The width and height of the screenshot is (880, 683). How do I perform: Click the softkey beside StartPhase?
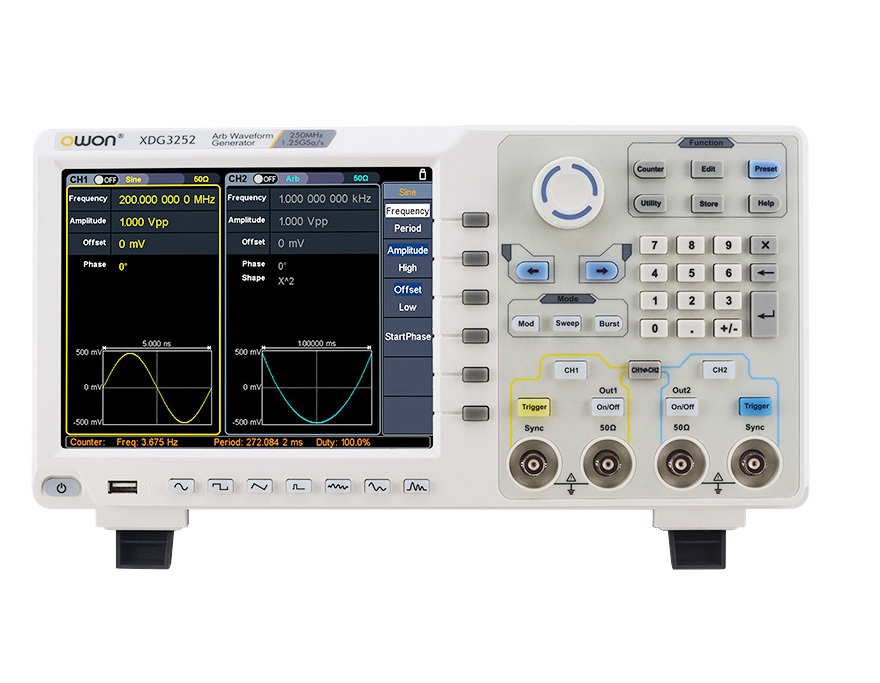tap(475, 336)
